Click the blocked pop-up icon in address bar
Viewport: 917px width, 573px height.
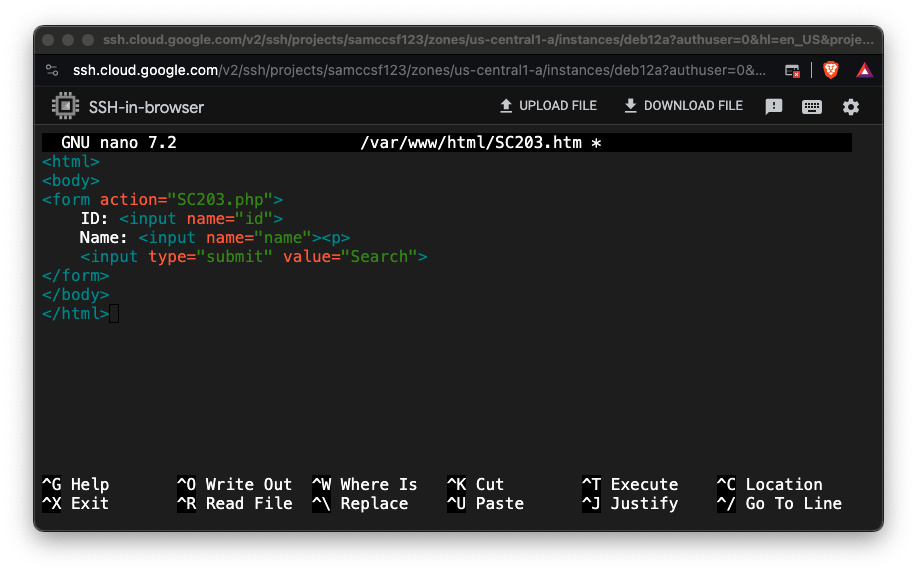pos(792,71)
